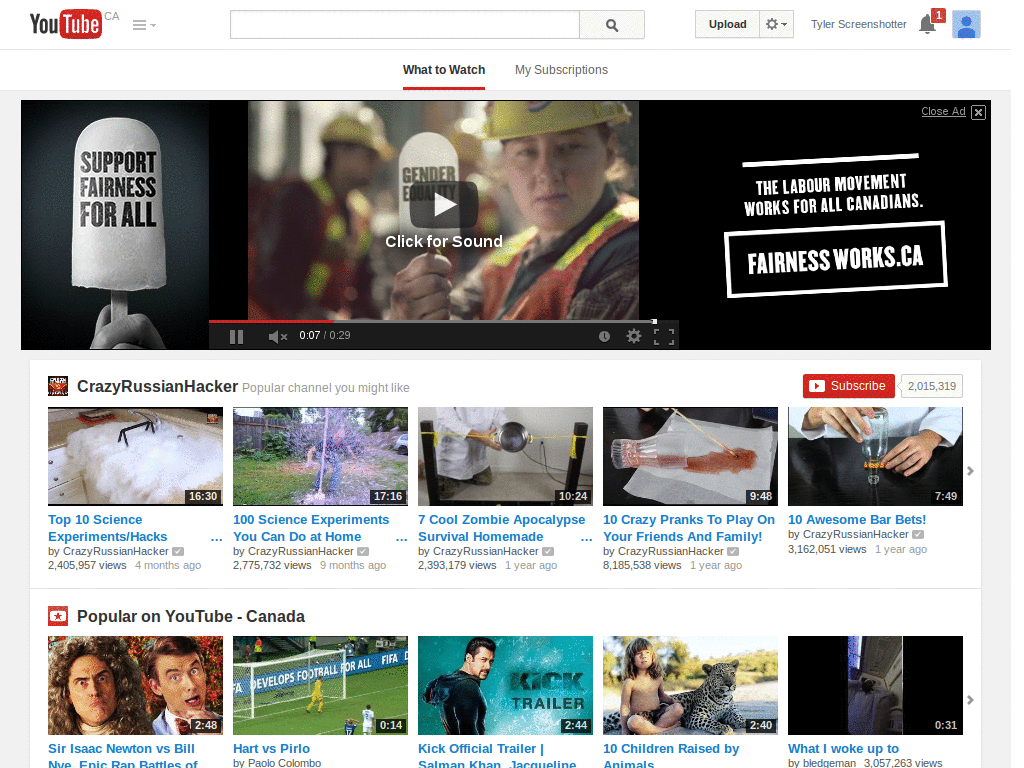Open Paolo Colombo channel link

pyautogui.click(x=284, y=763)
